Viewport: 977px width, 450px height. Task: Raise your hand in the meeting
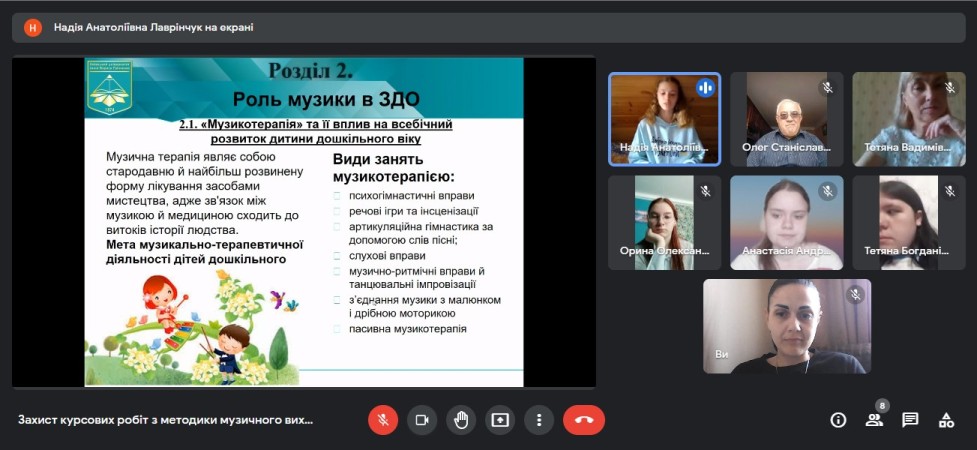click(x=461, y=420)
